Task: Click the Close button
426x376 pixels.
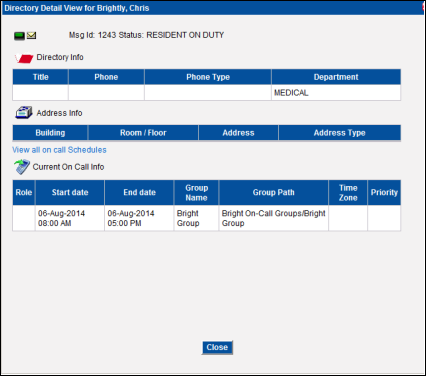Action: (217, 347)
